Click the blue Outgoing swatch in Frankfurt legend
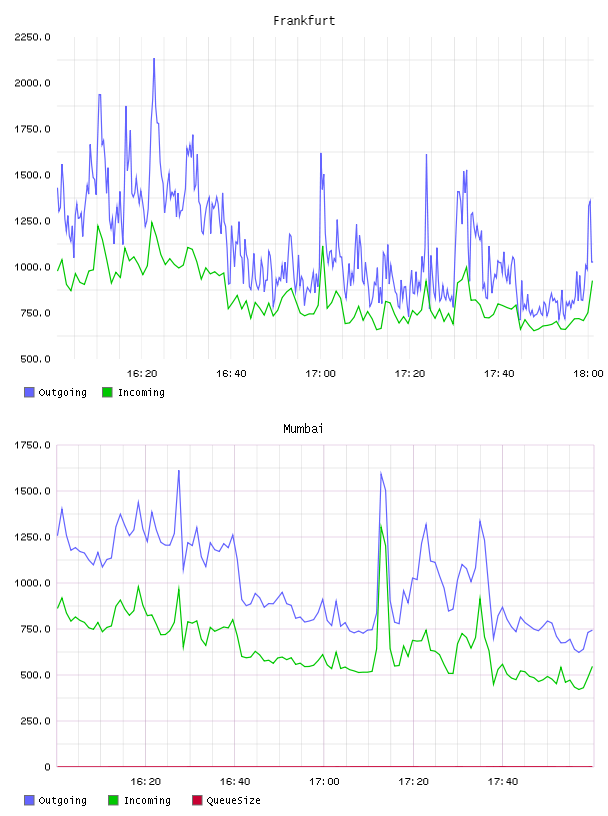 click(x=29, y=392)
